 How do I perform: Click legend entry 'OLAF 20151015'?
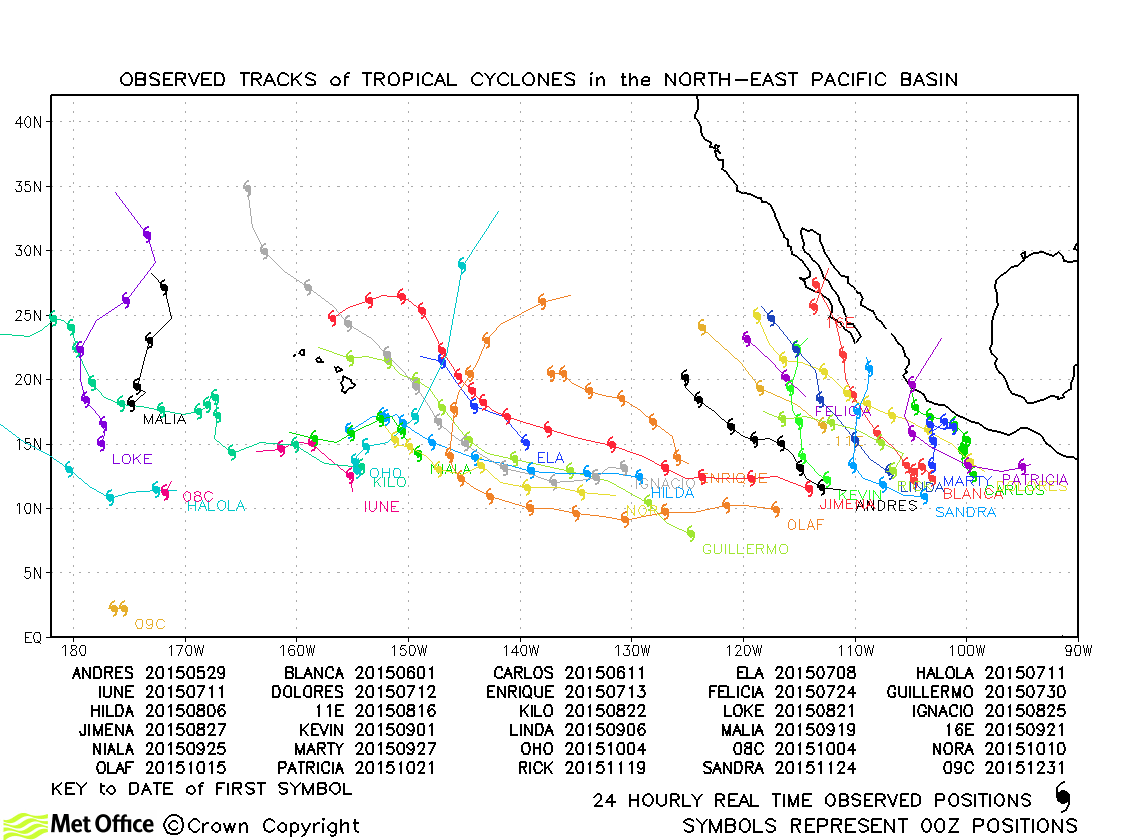tap(161, 768)
